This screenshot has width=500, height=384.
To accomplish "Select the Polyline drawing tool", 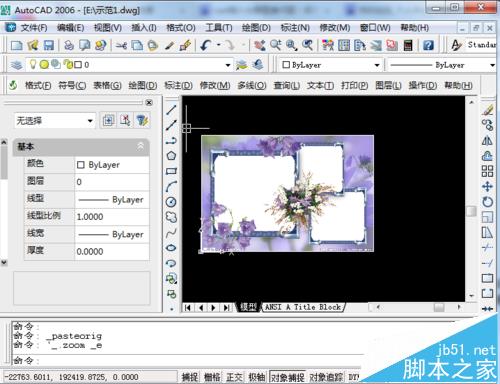I will pyautogui.click(x=171, y=140).
